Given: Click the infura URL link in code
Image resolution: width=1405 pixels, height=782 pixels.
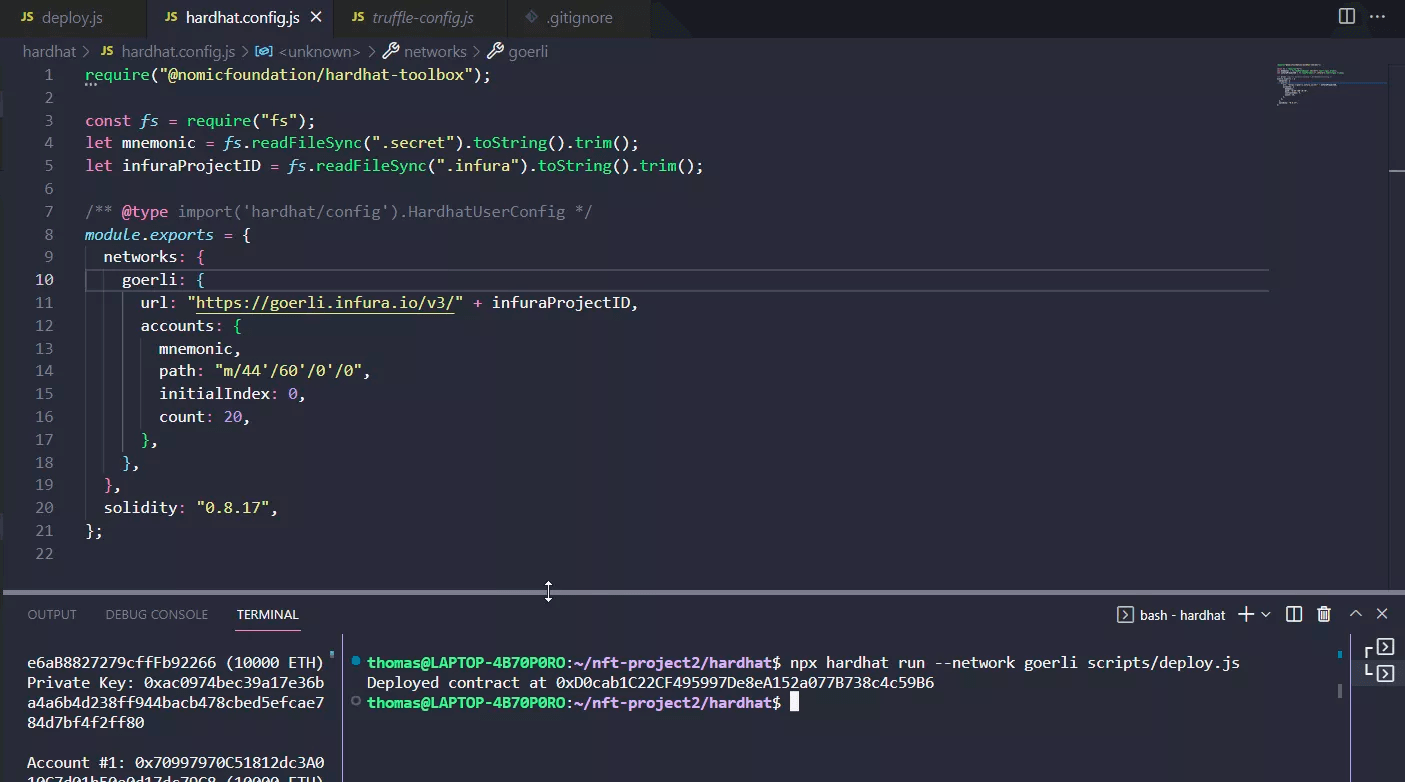Looking at the screenshot, I should coord(325,303).
